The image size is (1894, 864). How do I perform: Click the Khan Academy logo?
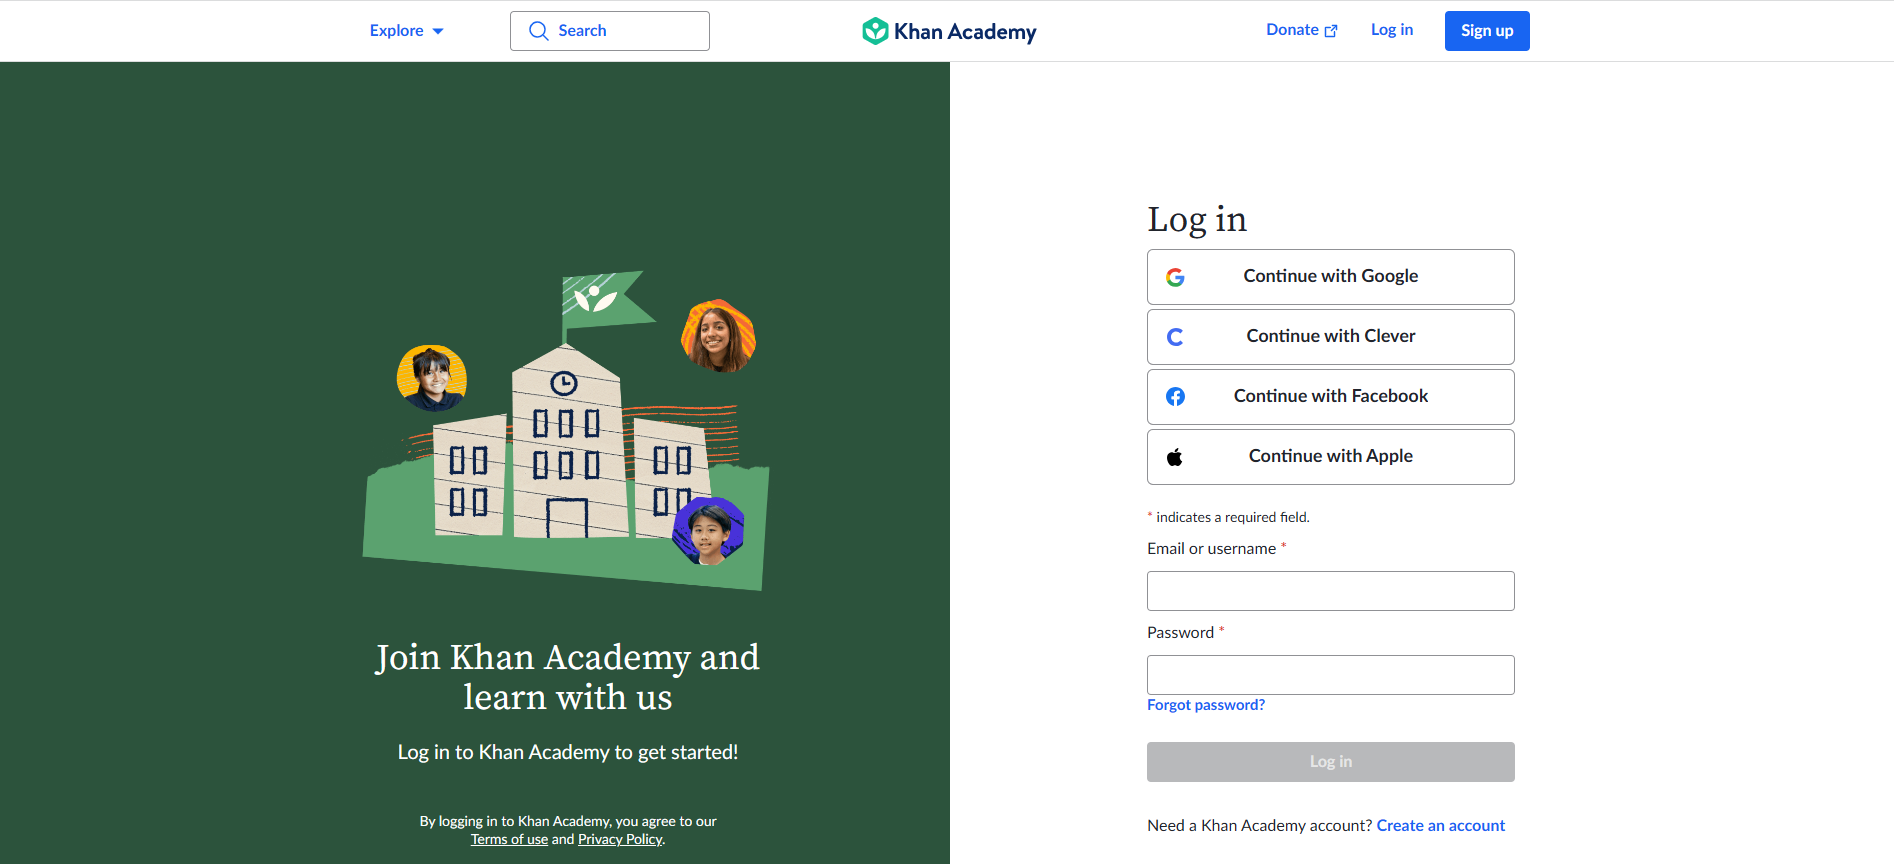coord(949,31)
